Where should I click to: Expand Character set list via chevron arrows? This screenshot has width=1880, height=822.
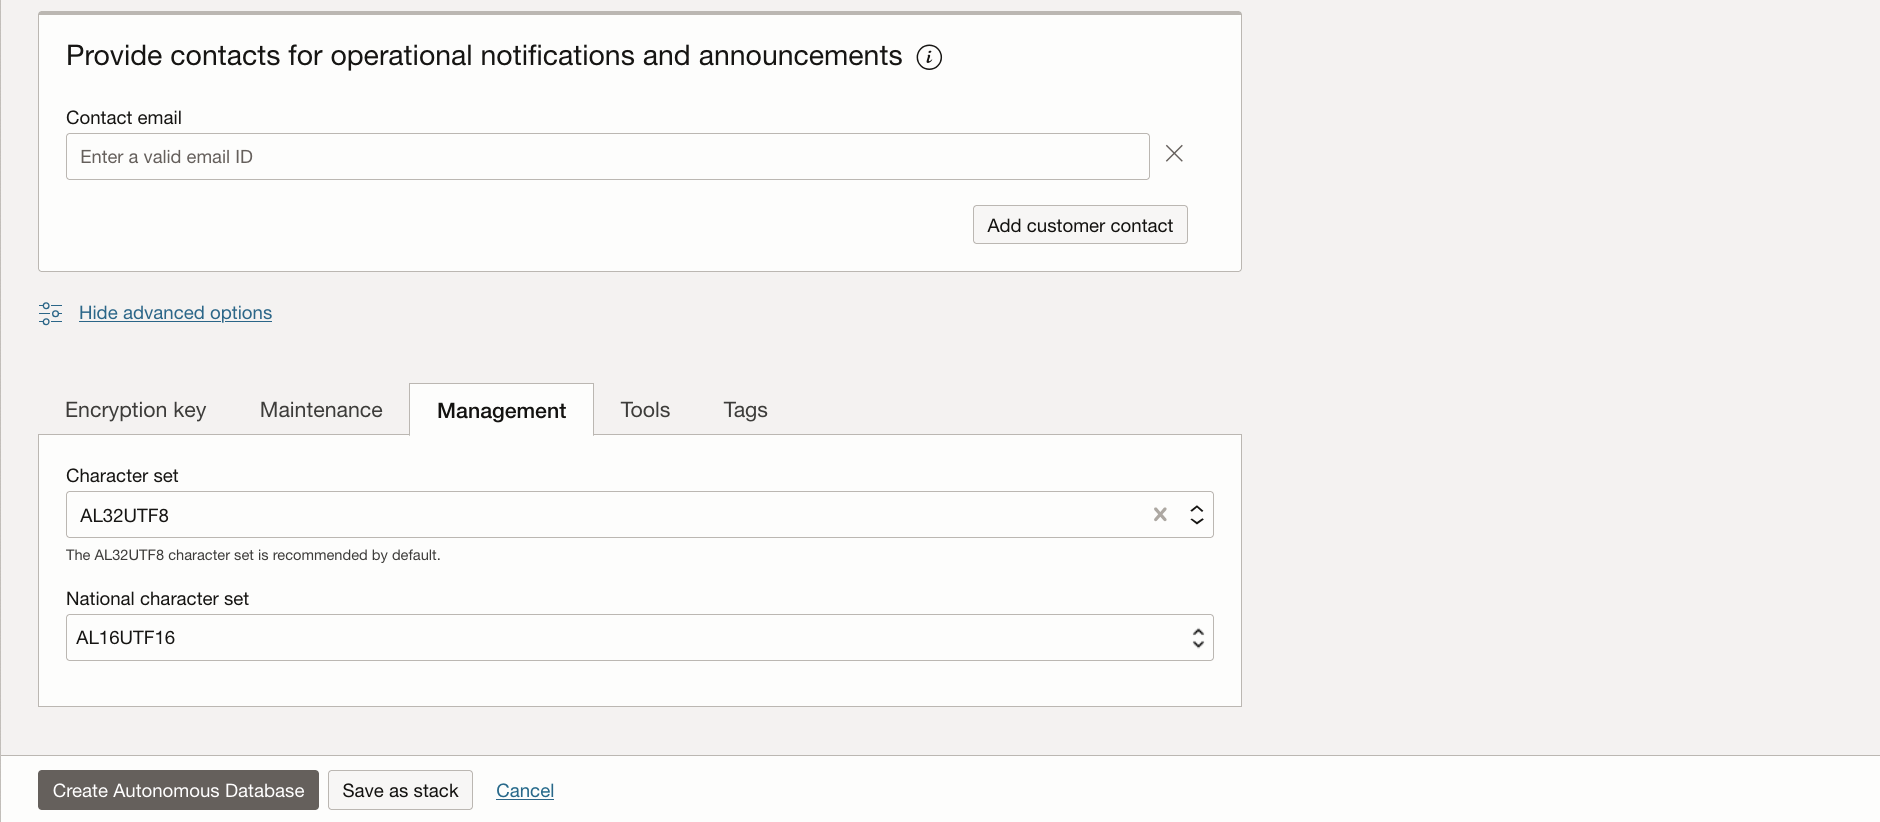1197,515
